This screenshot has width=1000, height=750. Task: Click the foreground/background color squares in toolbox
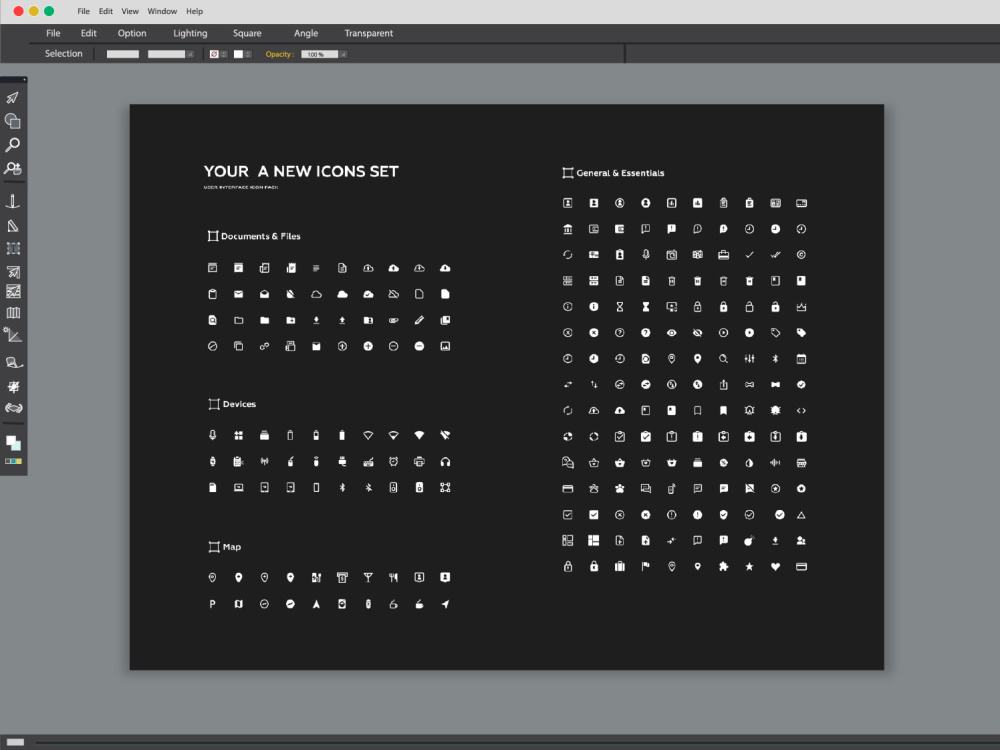pyautogui.click(x=13, y=443)
